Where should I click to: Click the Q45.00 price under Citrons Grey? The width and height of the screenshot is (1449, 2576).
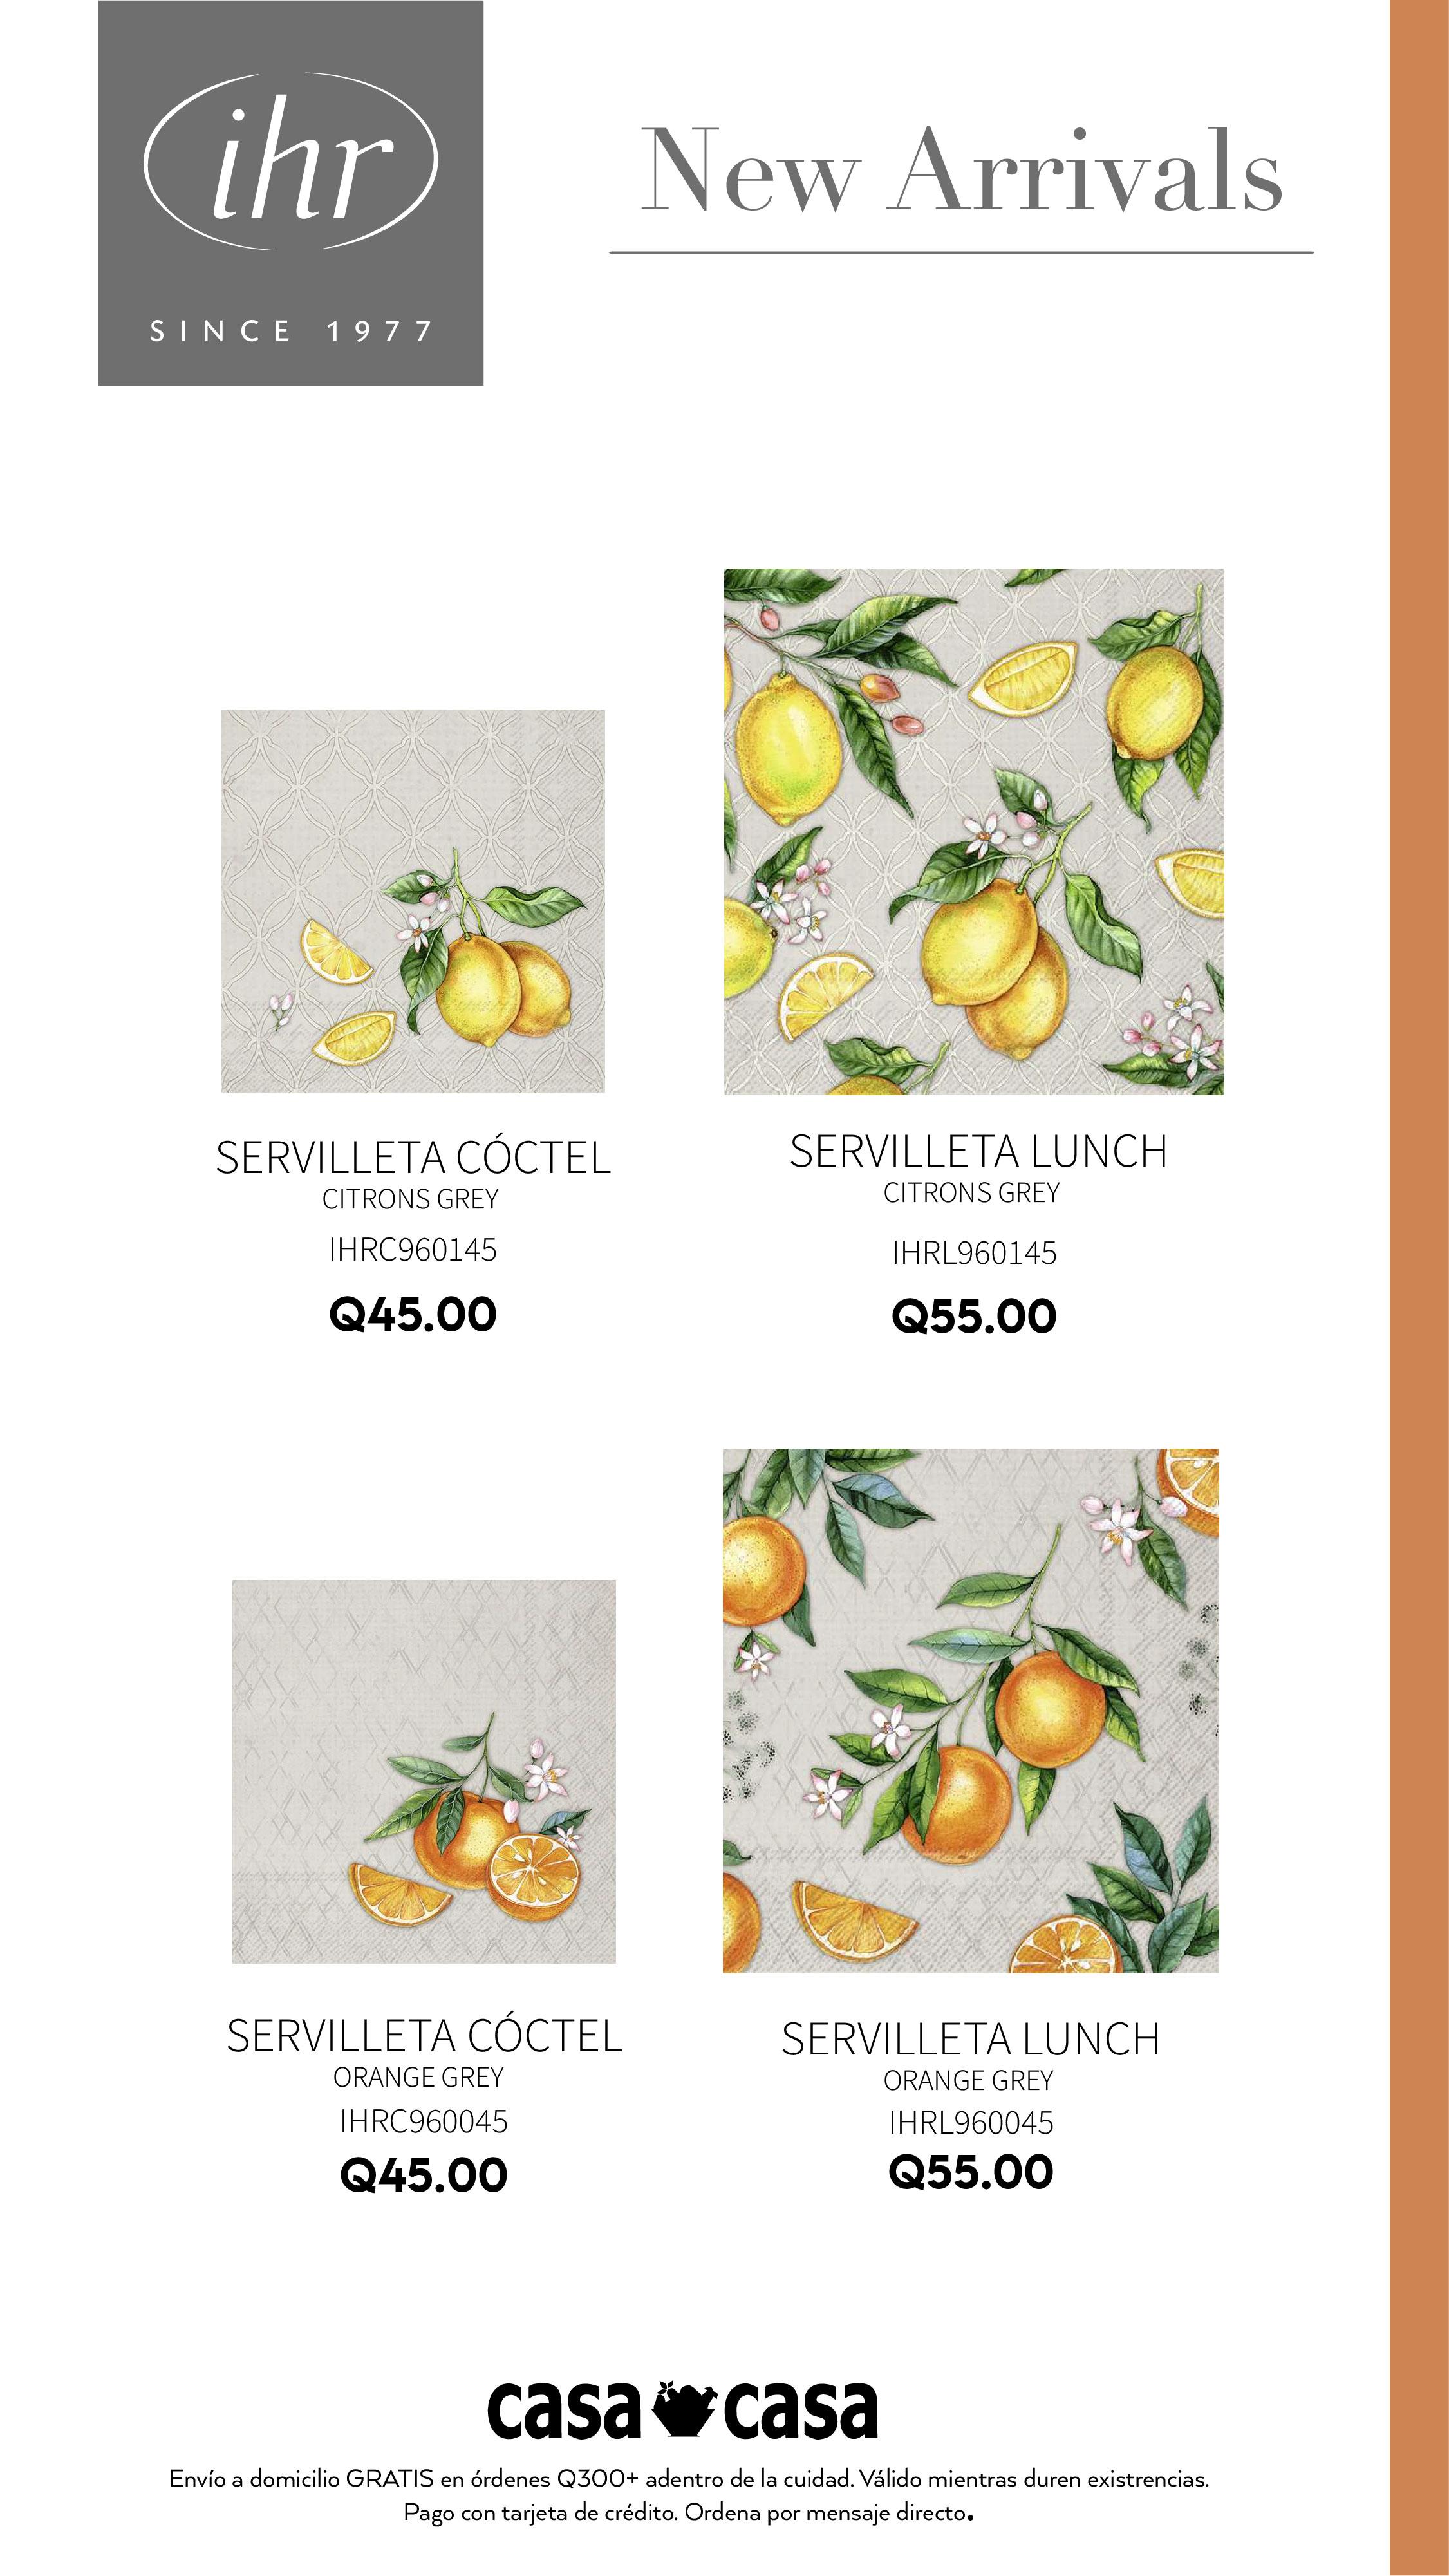click(x=413, y=1314)
